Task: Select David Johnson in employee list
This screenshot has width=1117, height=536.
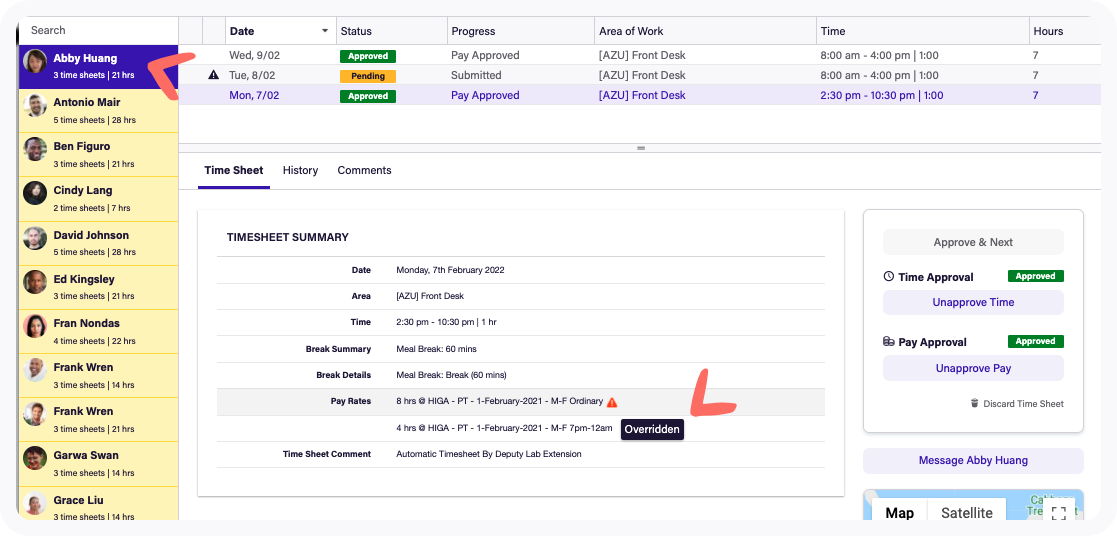Action: point(98,243)
